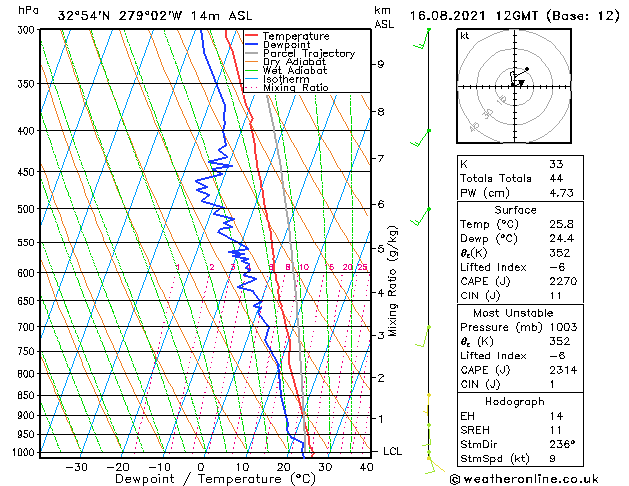Click the 'Most Unstable' section header
This screenshot has width=629, height=486.
[x=516, y=313]
